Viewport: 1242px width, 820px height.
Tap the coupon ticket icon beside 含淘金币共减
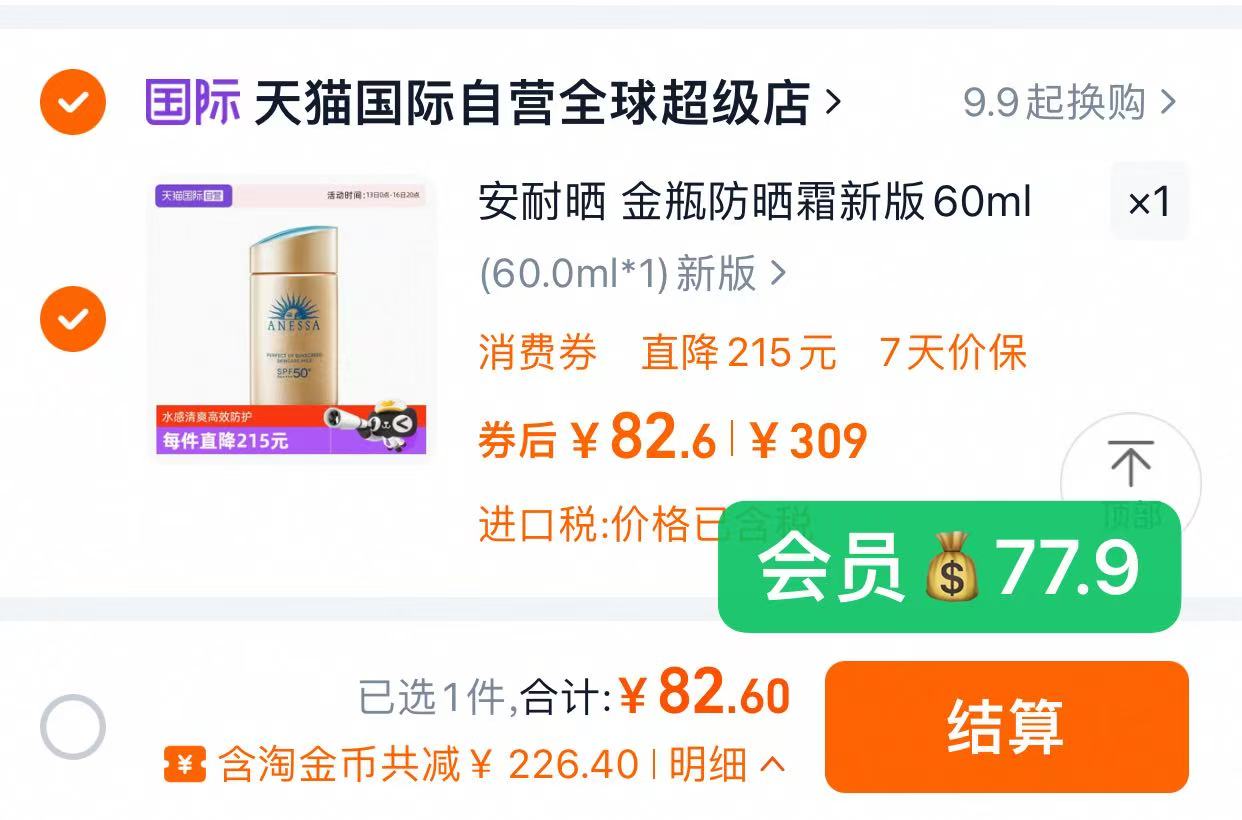point(185,766)
